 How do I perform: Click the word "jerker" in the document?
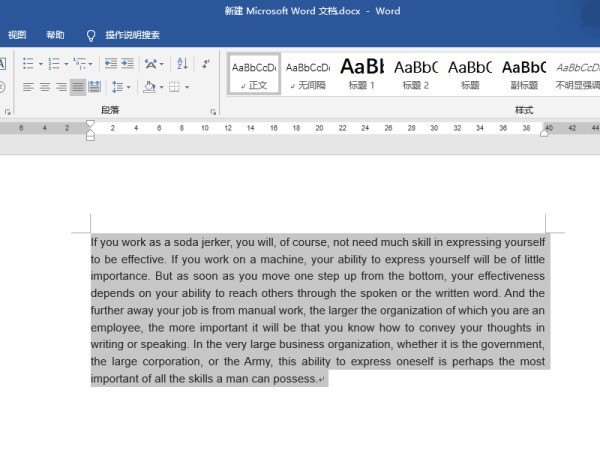pos(216,242)
